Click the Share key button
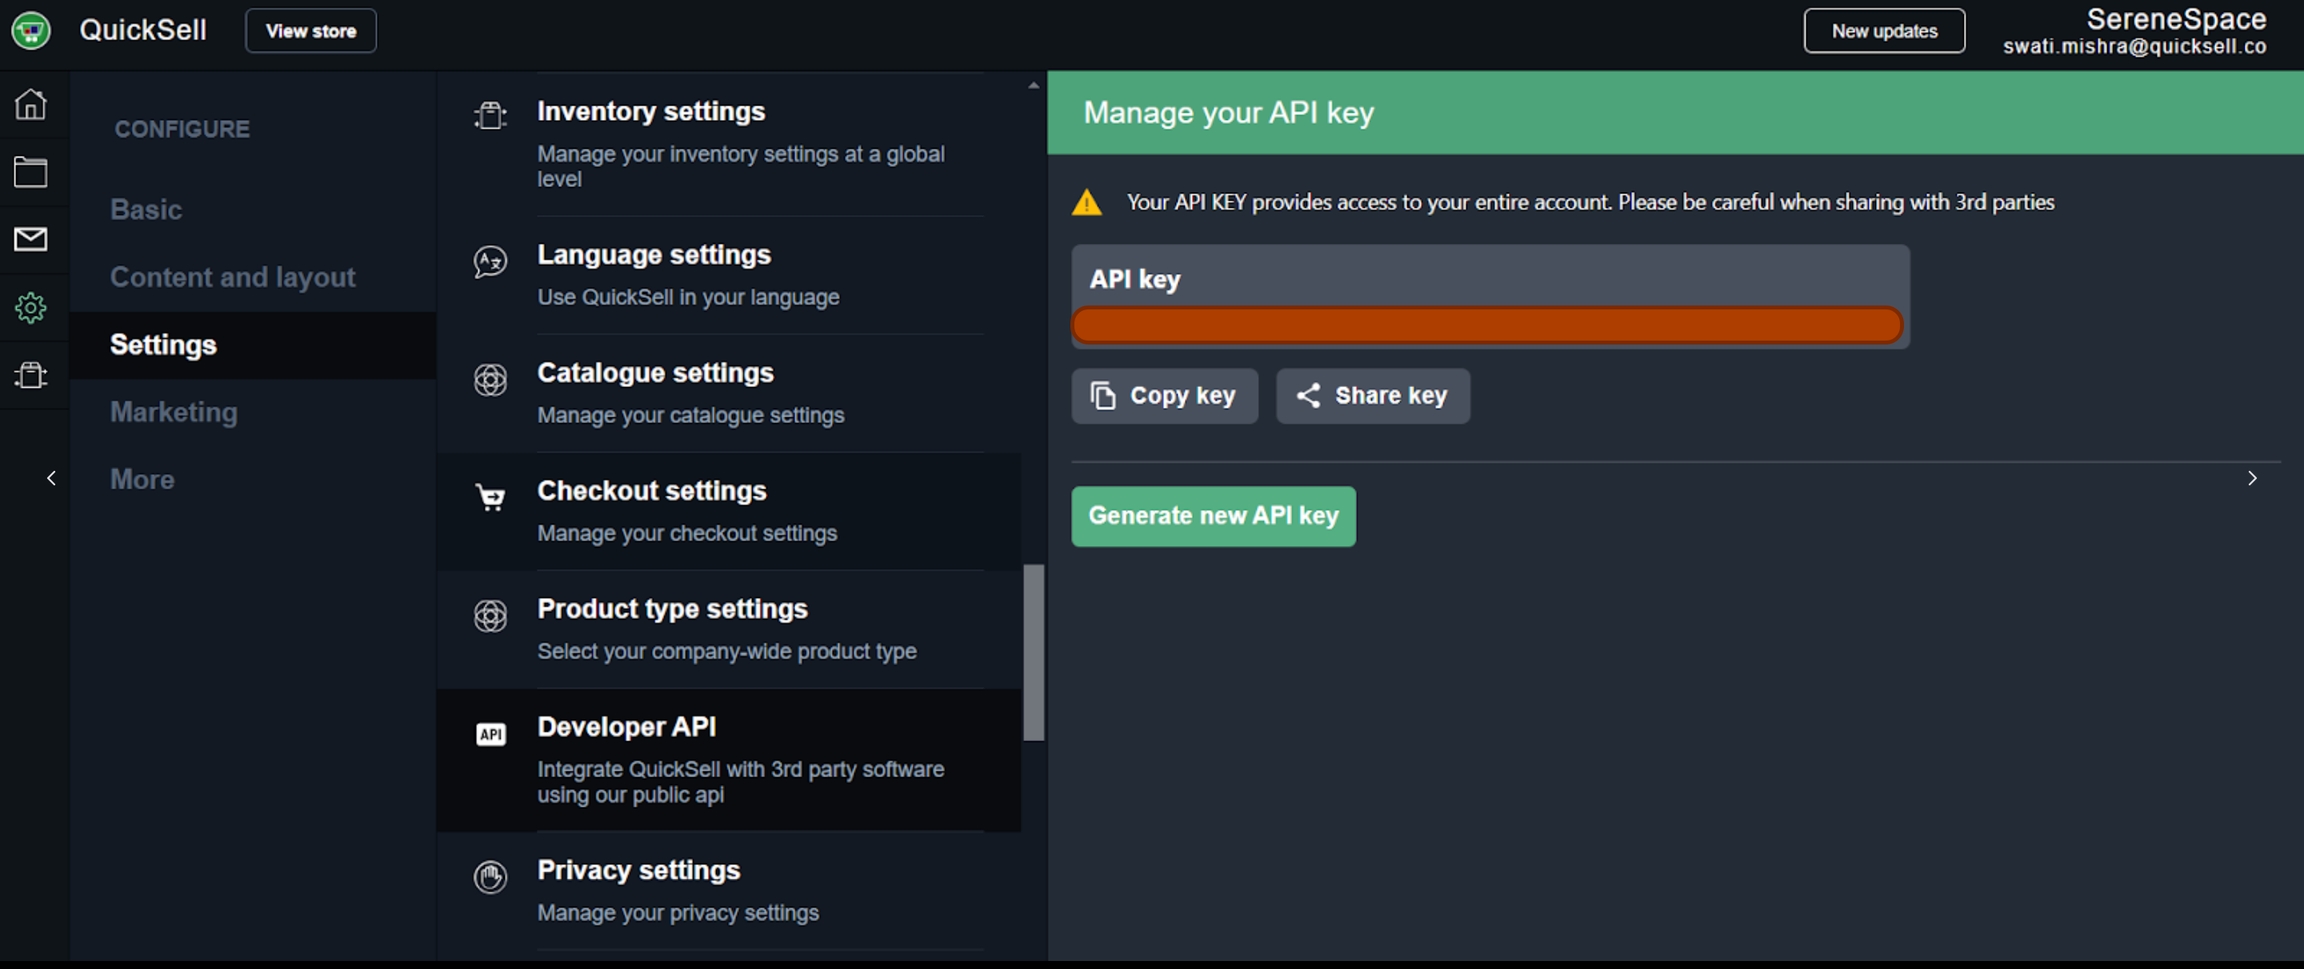Image resolution: width=2304 pixels, height=969 pixels. pyautogui.click(x=1372, y=396)
